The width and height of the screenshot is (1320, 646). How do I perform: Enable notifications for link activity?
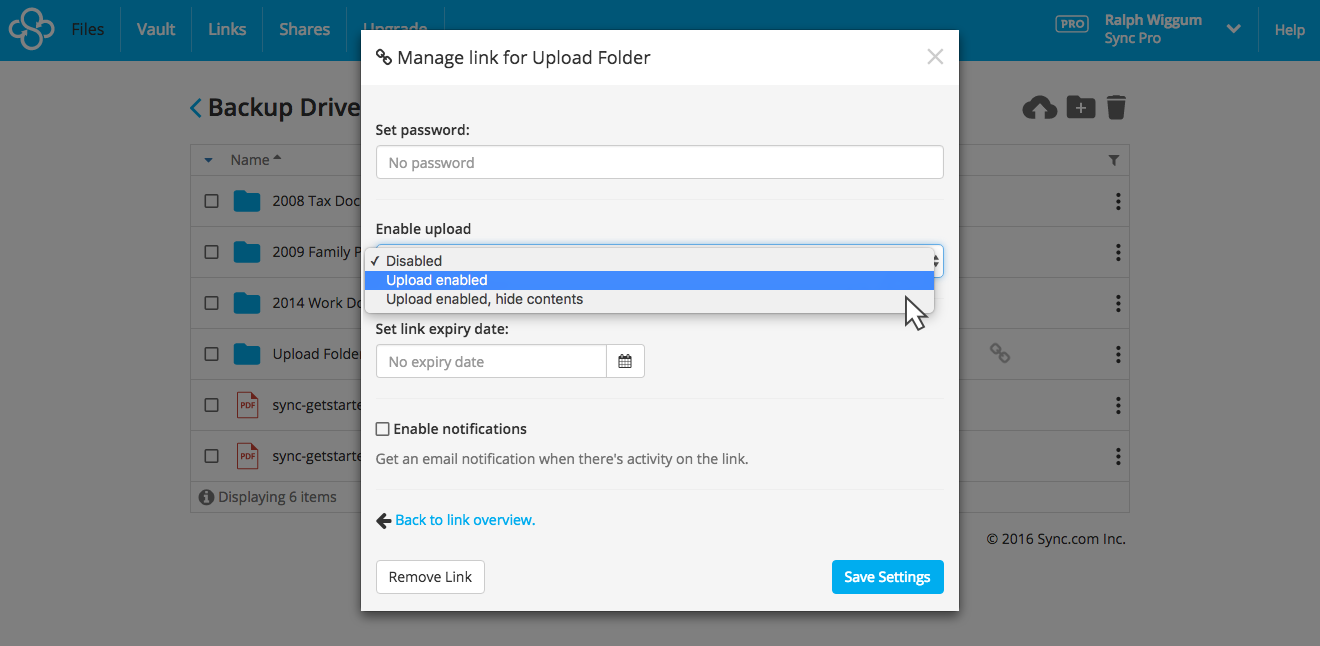[x=382, y=428]
